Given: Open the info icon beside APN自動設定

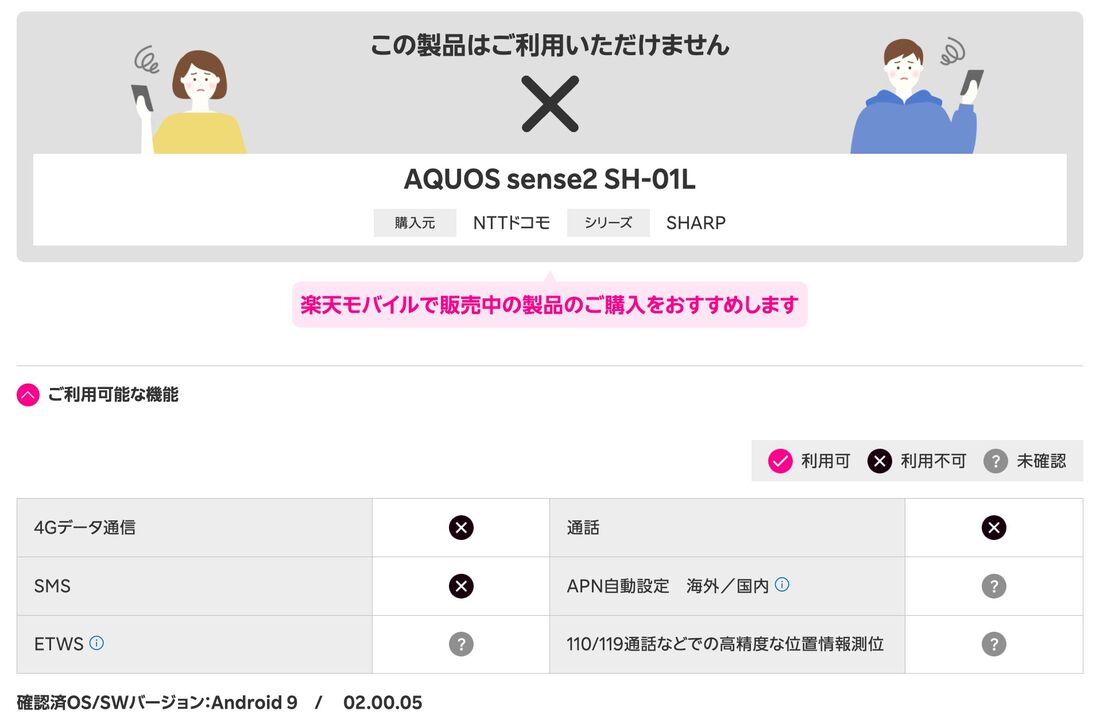Looking at the screenshot, I should [x=780, y=584].
